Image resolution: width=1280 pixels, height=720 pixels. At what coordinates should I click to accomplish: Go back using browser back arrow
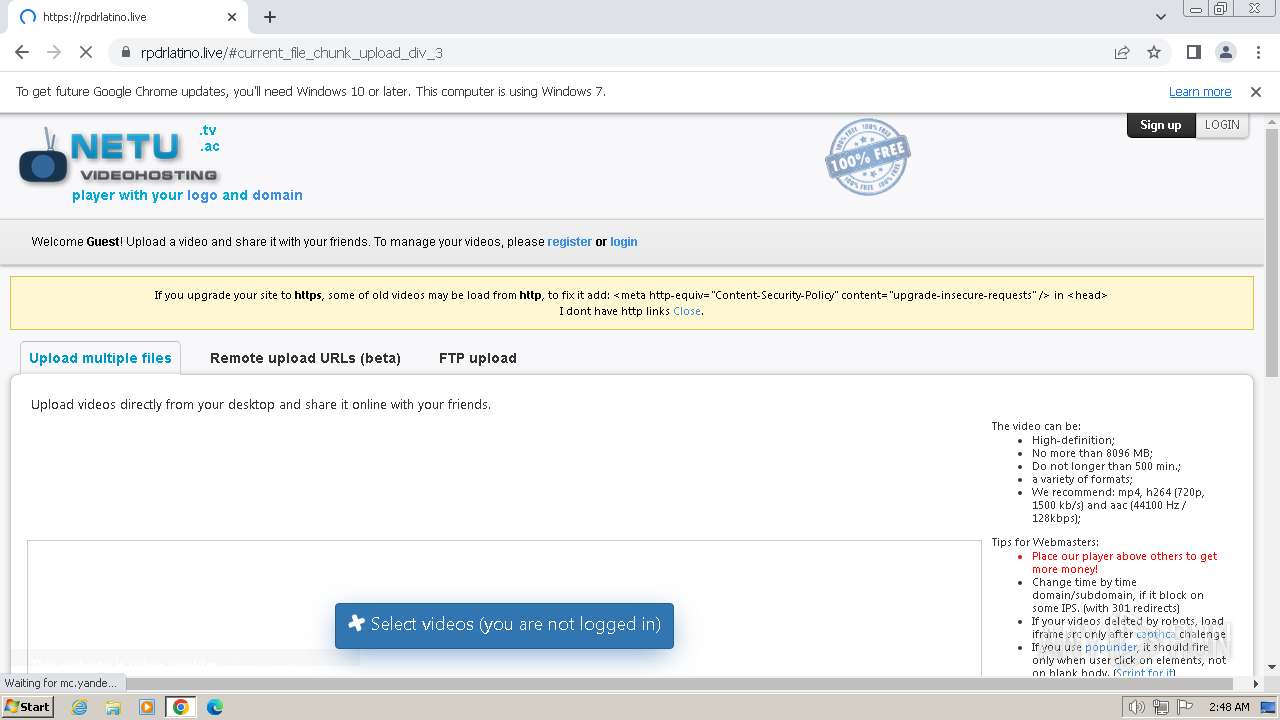[22, 52]
